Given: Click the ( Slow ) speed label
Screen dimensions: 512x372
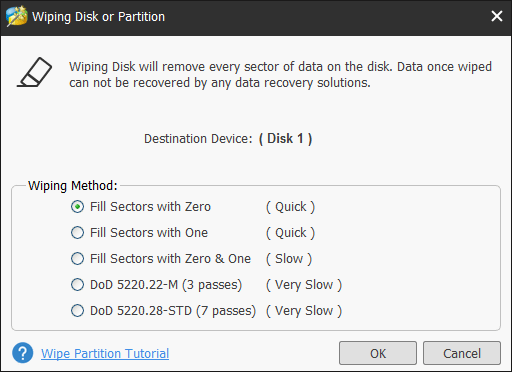Looking at the screenshot, I should 289,259.
